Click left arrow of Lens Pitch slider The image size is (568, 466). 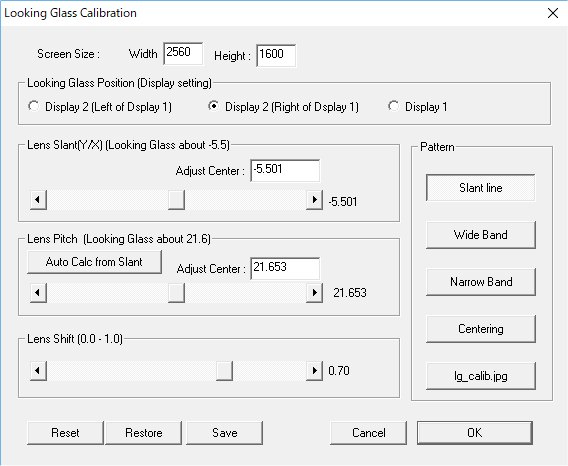38,292
